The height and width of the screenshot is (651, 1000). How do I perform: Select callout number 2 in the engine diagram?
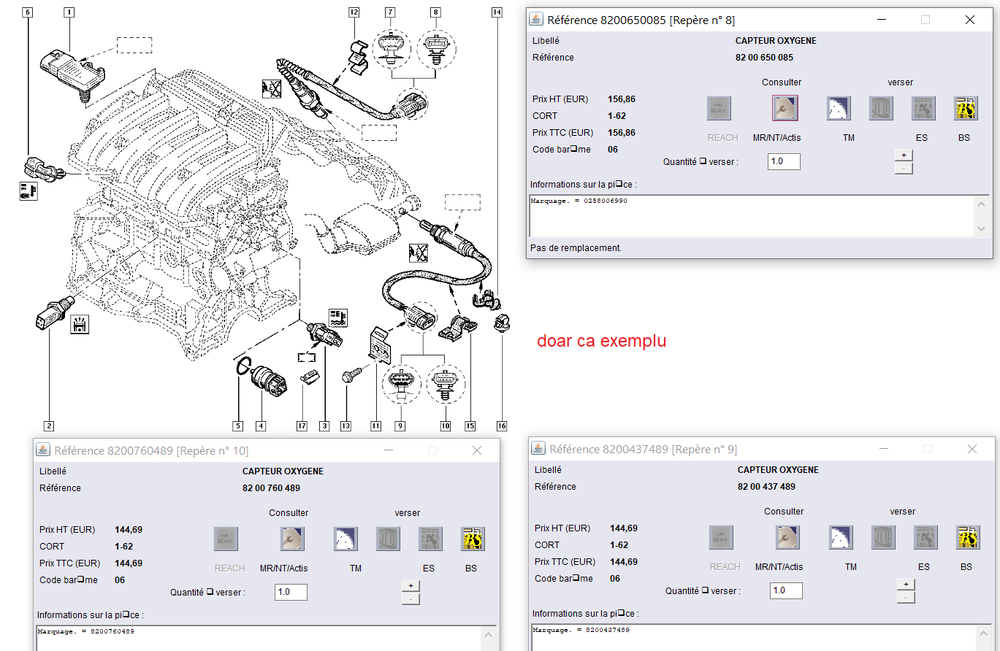point(48,426)
